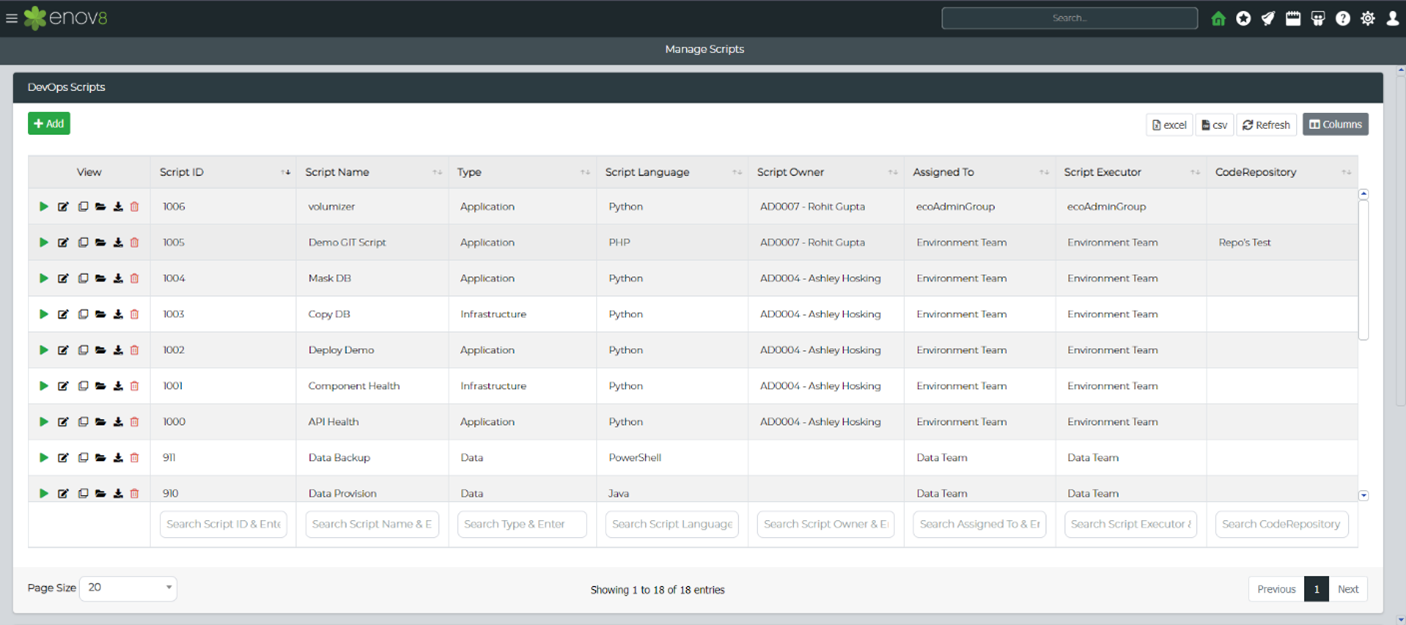This screenshot has height=625, width=1406.
Task: Export the table as csv
Action: coord(1213,124)
